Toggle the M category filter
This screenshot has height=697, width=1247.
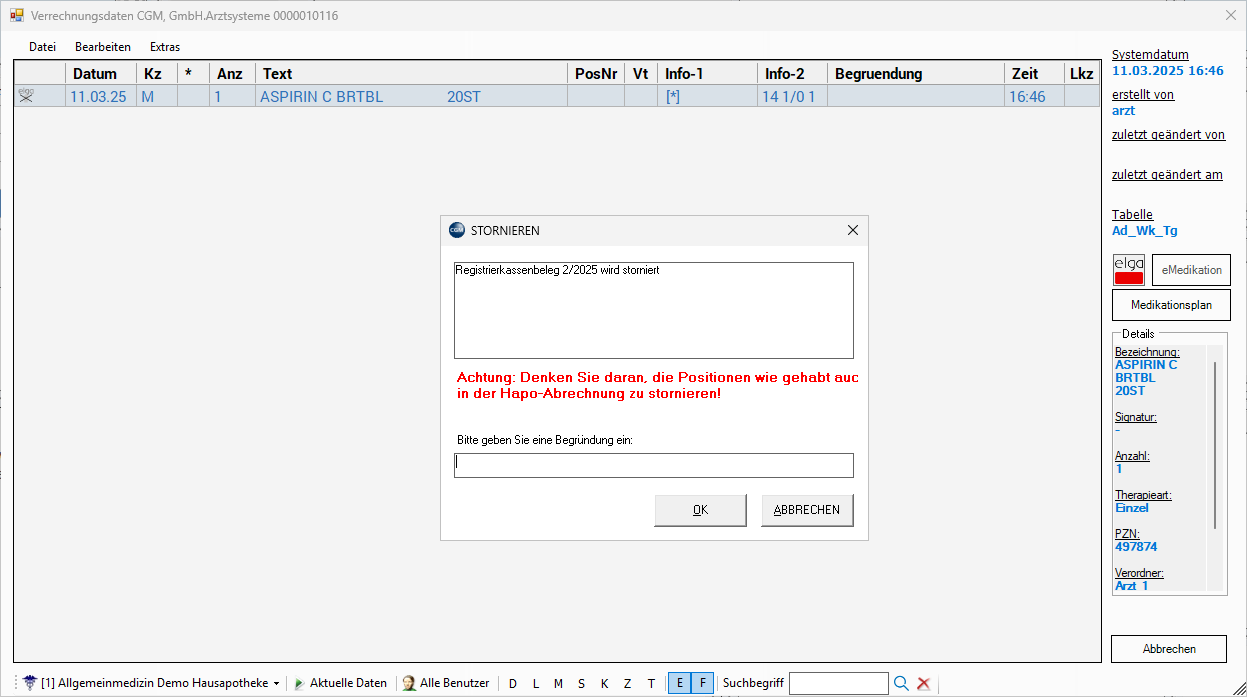click(558, 683)
